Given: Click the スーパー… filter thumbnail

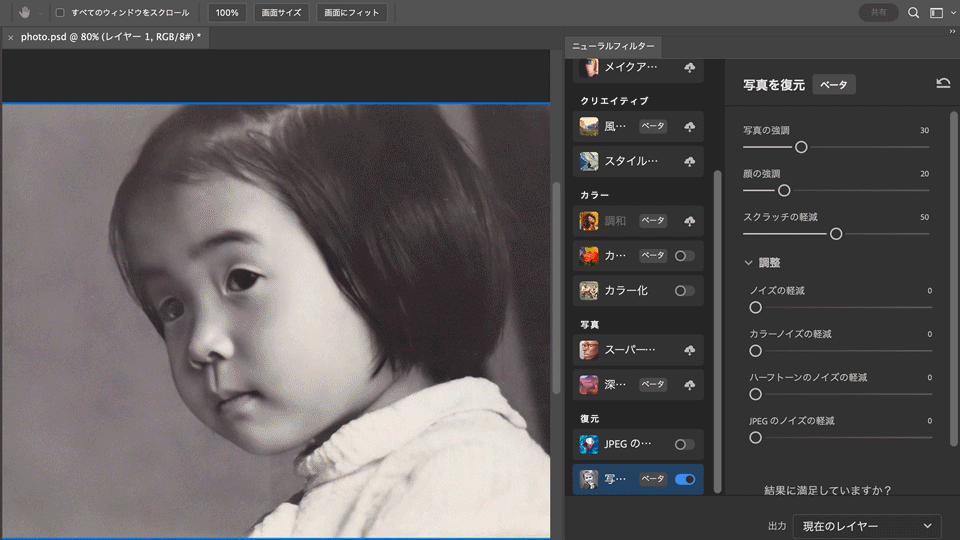Looking at the screenshot, I should pos(589,350).
